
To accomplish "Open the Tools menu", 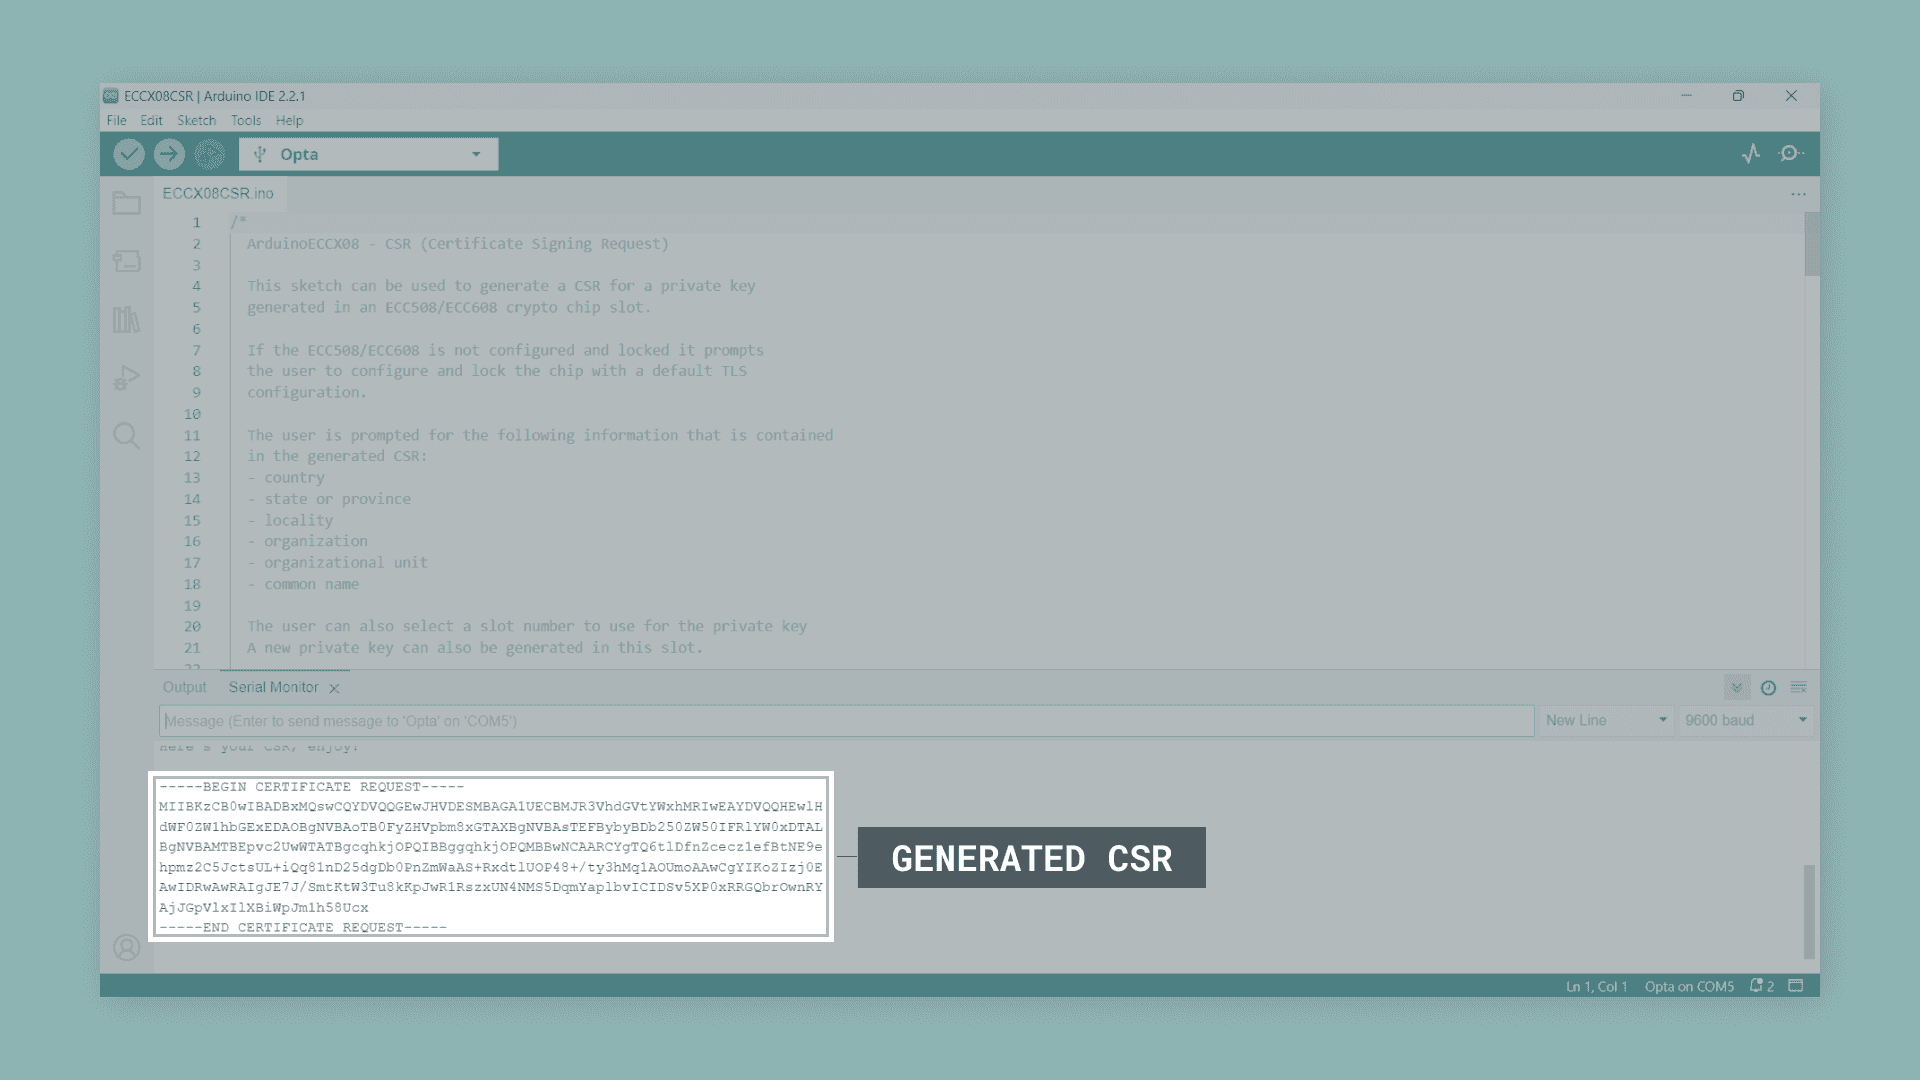I will [246, 120].
